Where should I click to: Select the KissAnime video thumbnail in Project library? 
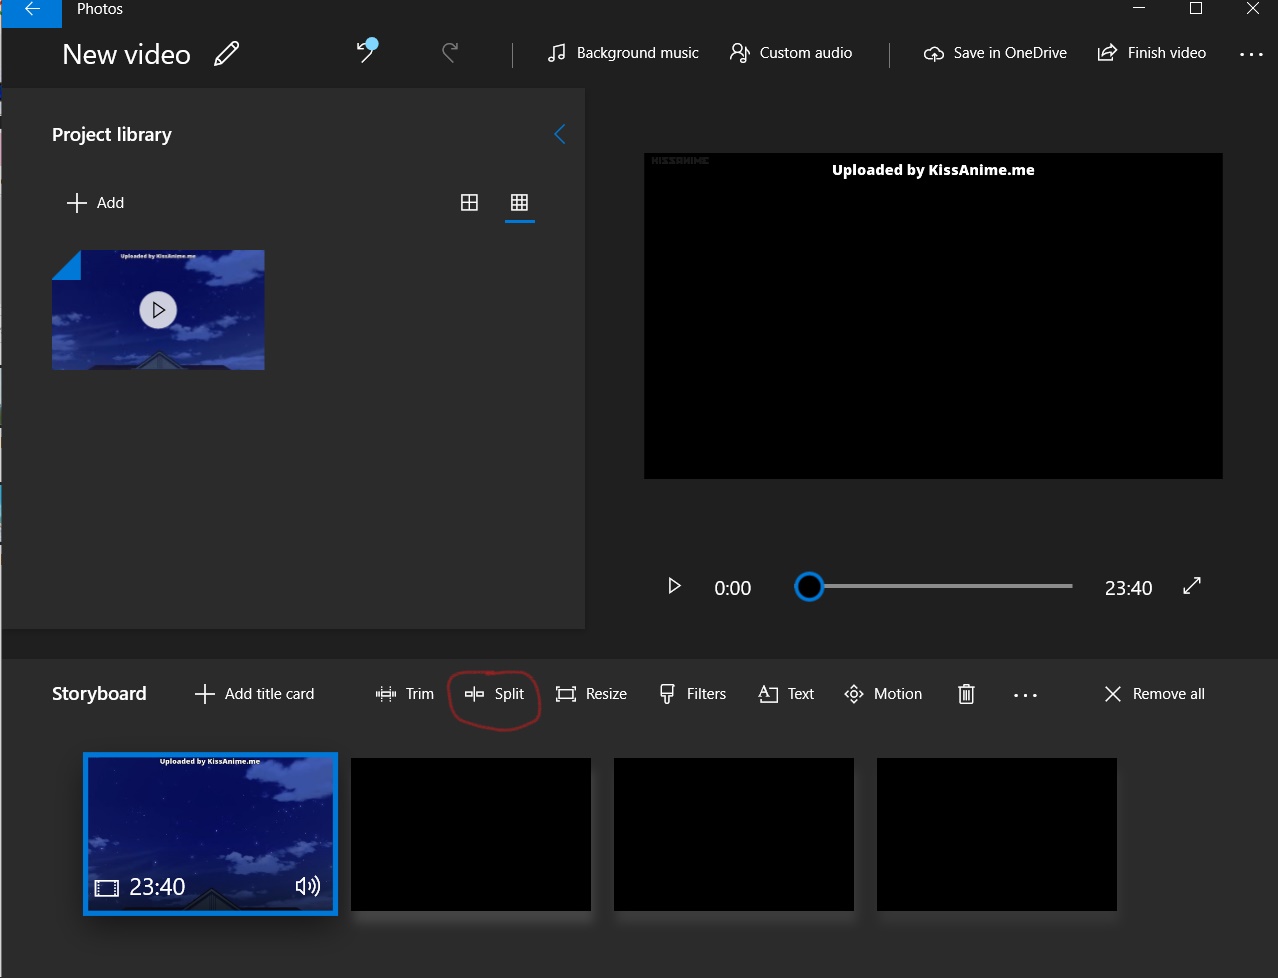tap(158, 310)
